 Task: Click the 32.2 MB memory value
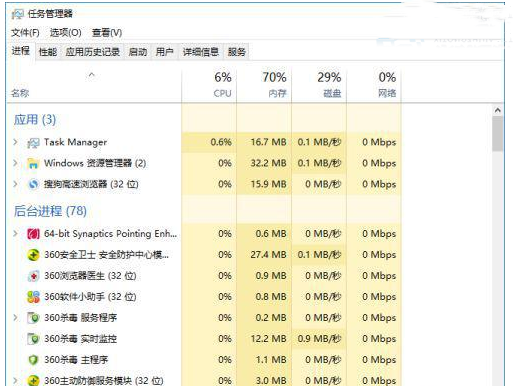pos(268,163)
